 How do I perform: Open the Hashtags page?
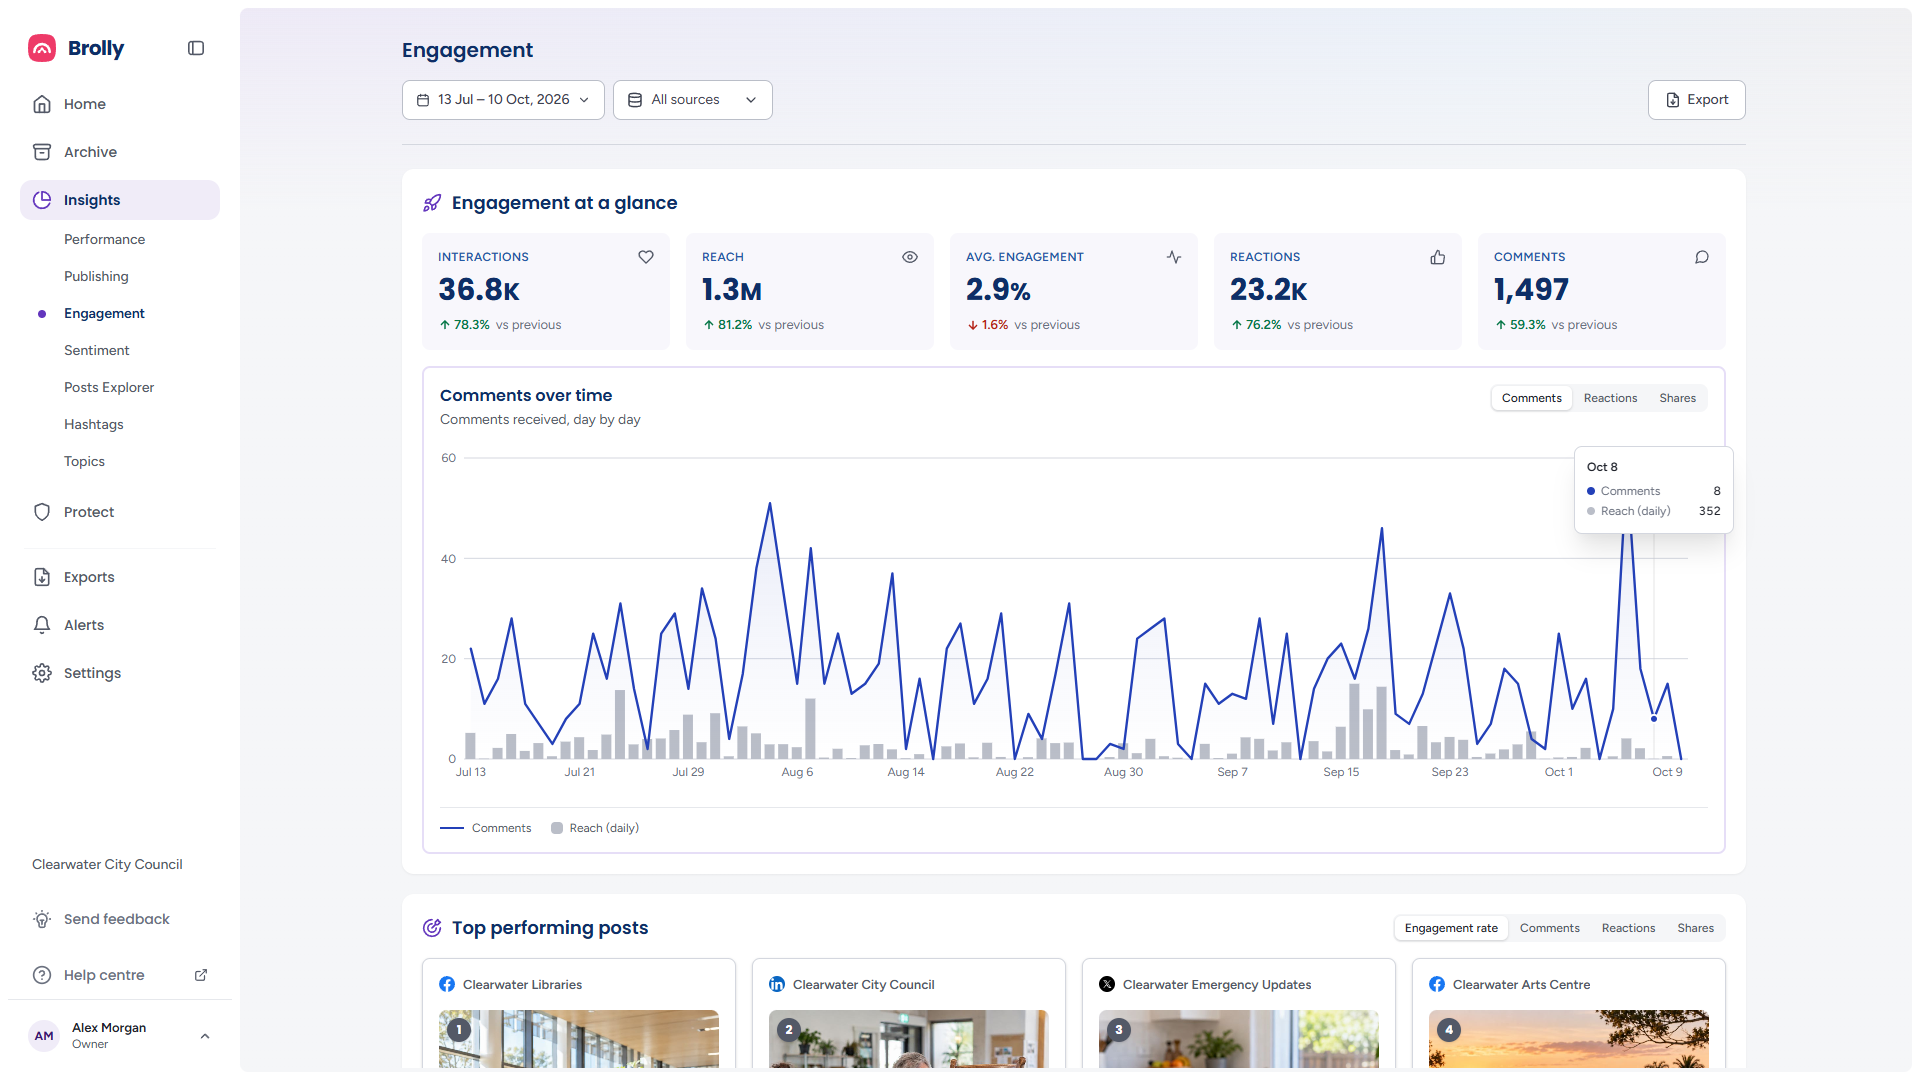click(x=94, y=424)
